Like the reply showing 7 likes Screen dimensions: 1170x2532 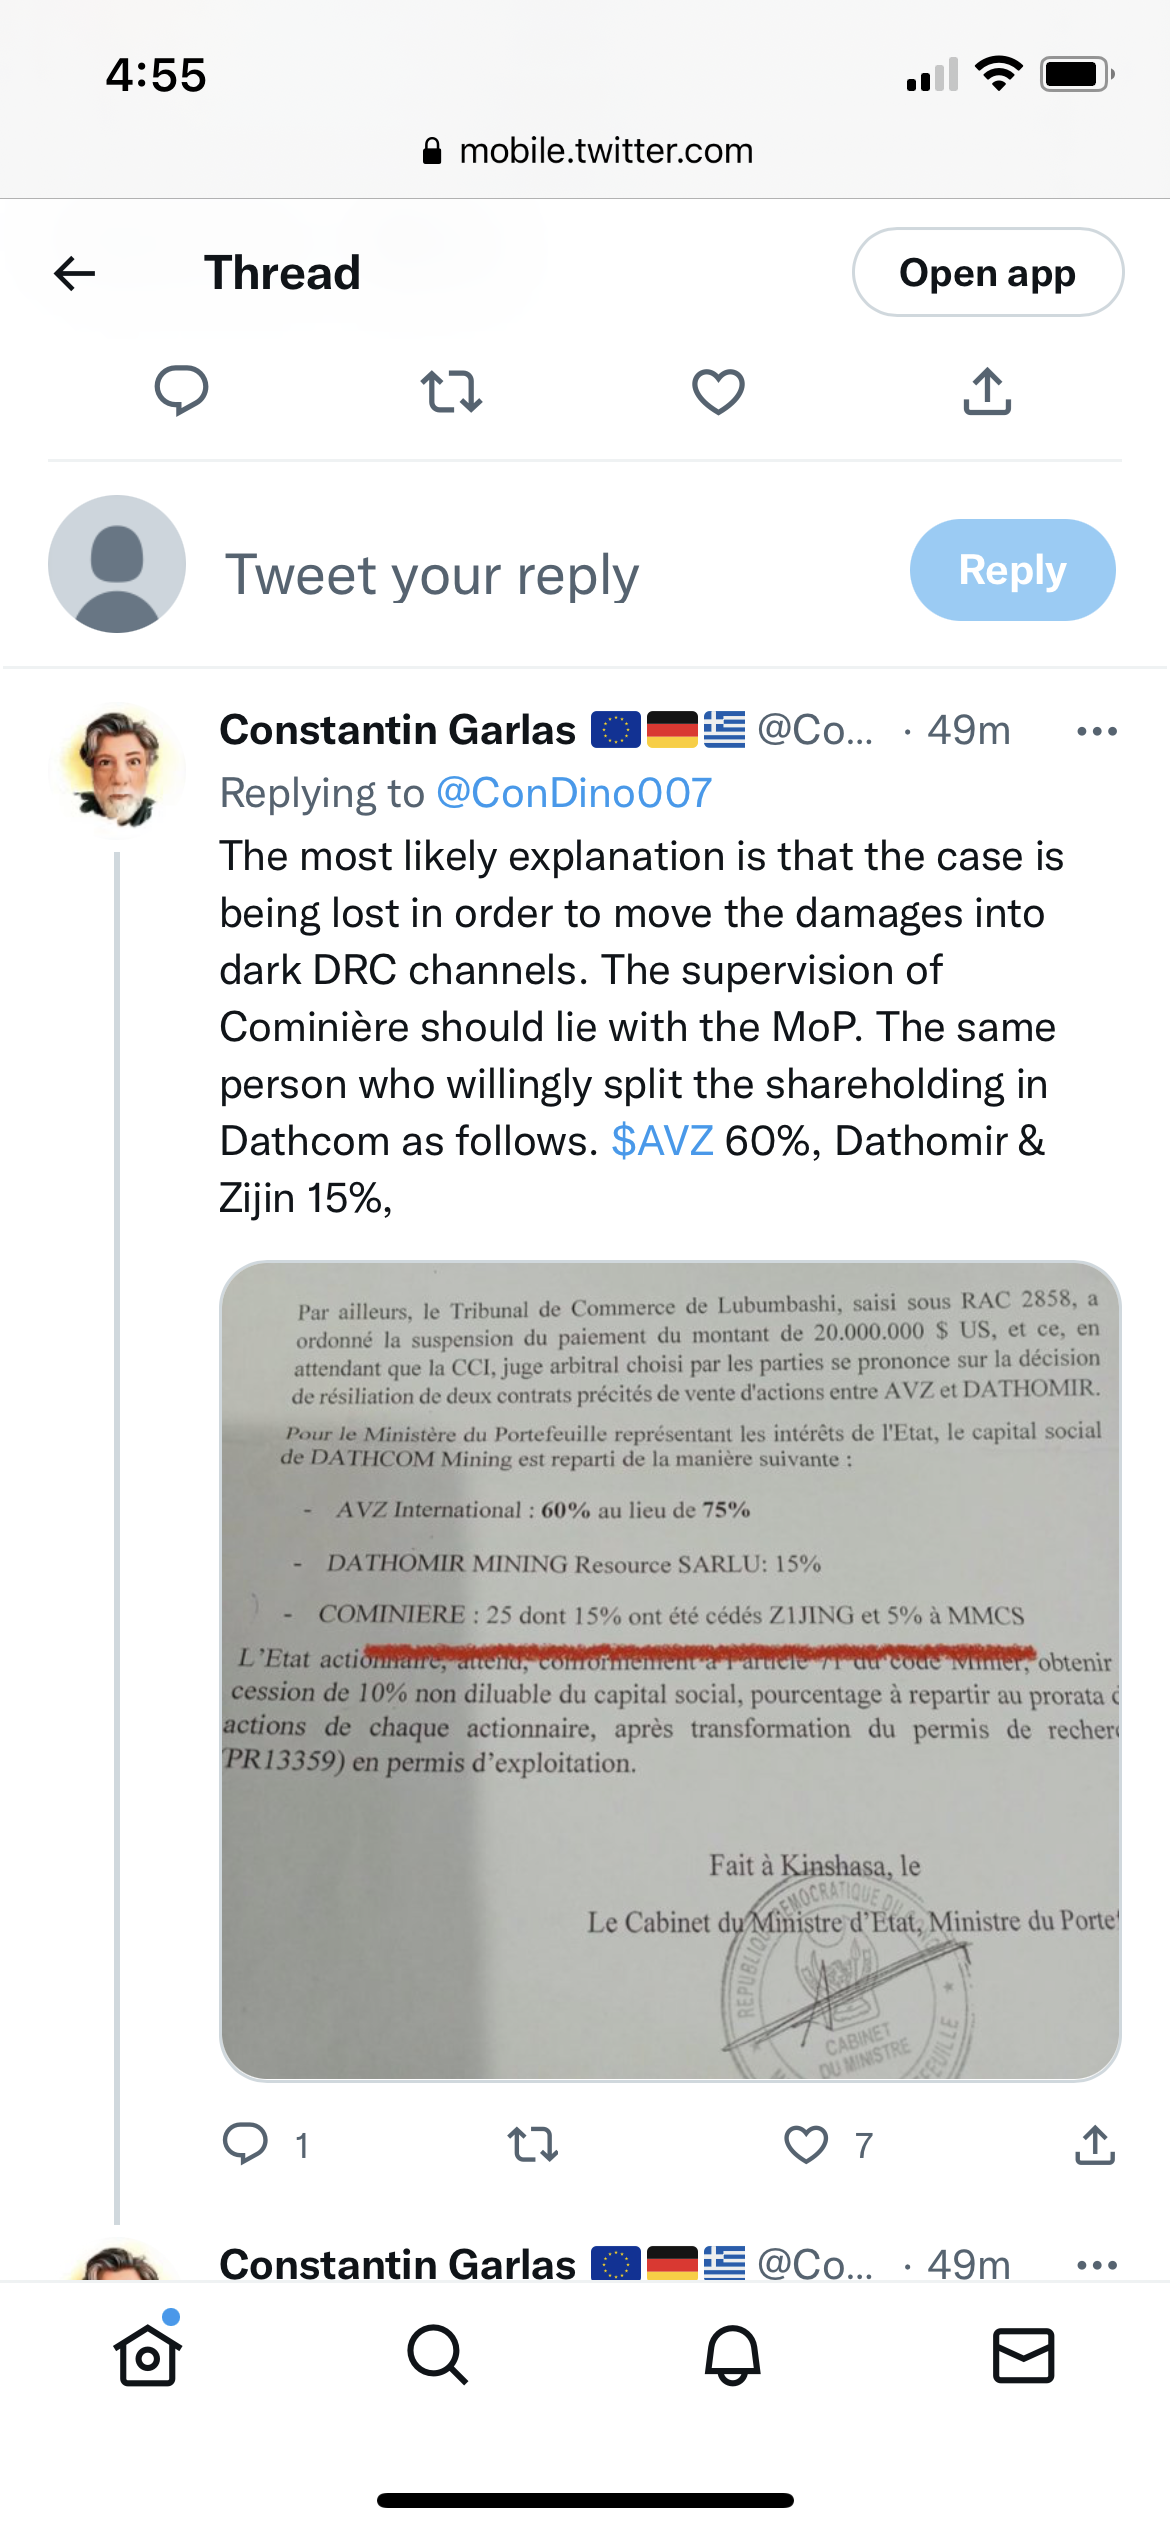click(806, 2144)
